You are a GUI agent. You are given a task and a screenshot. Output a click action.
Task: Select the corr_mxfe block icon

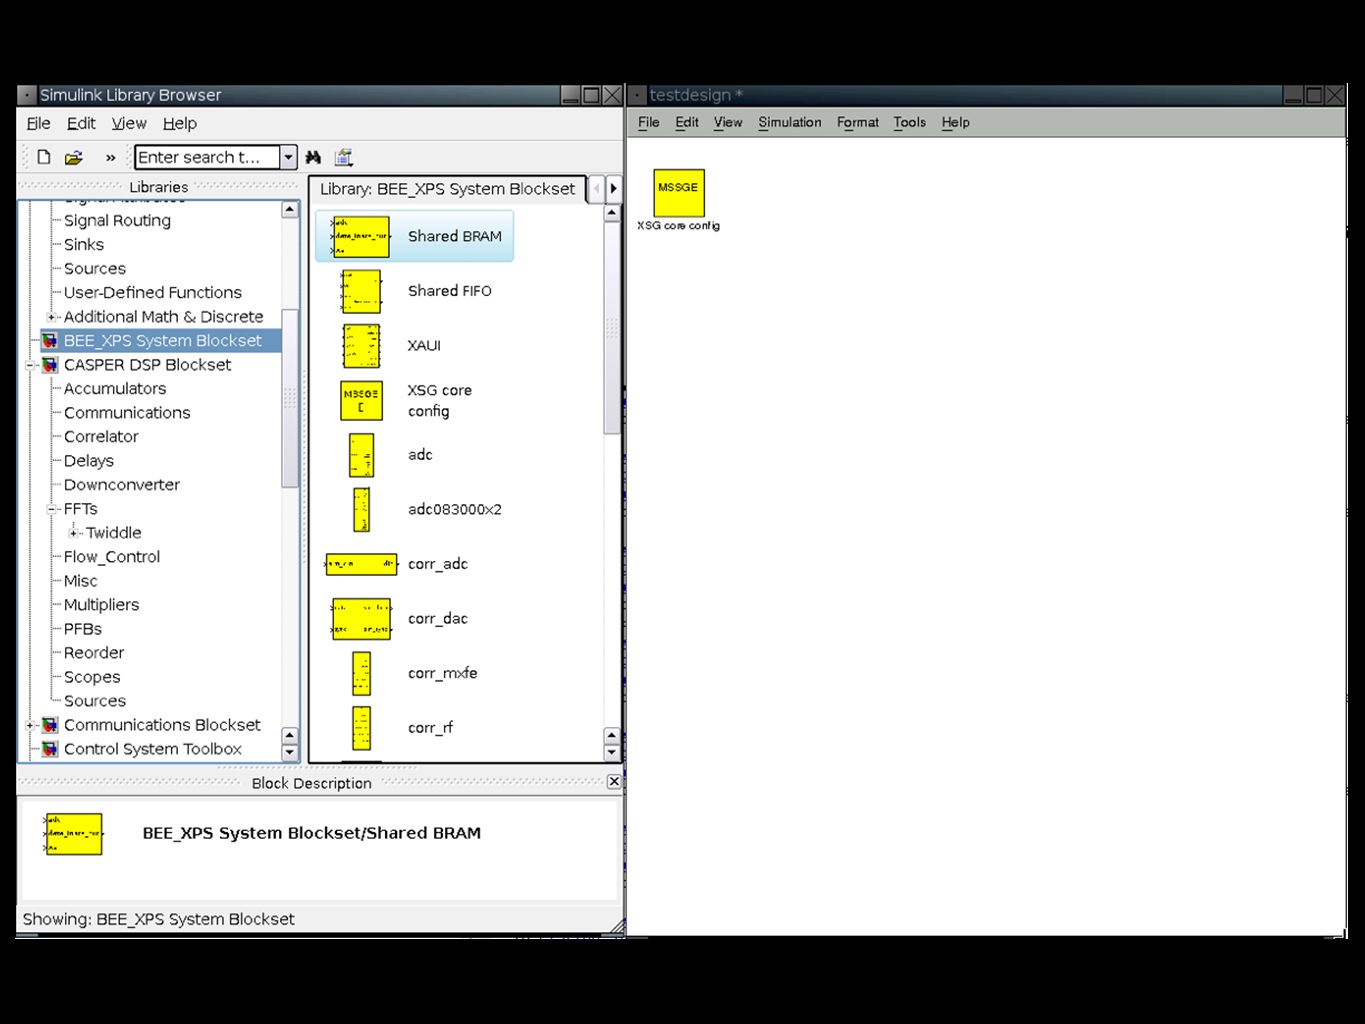(361, 673)
